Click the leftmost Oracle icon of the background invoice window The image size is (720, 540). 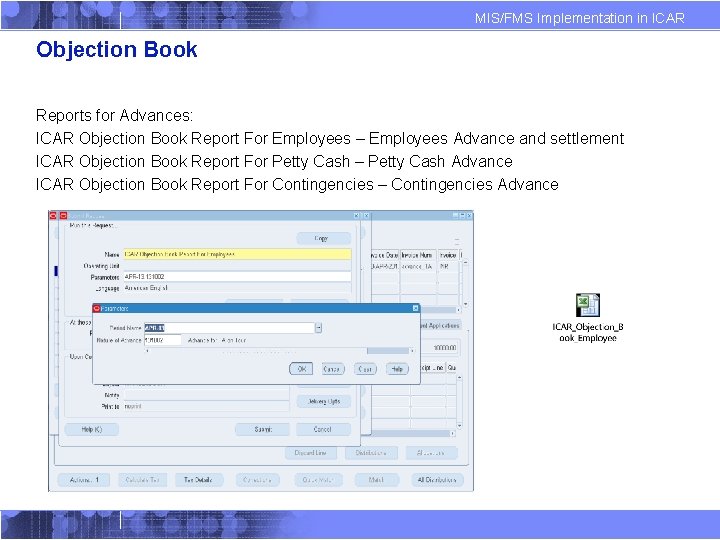pos(53,215)
